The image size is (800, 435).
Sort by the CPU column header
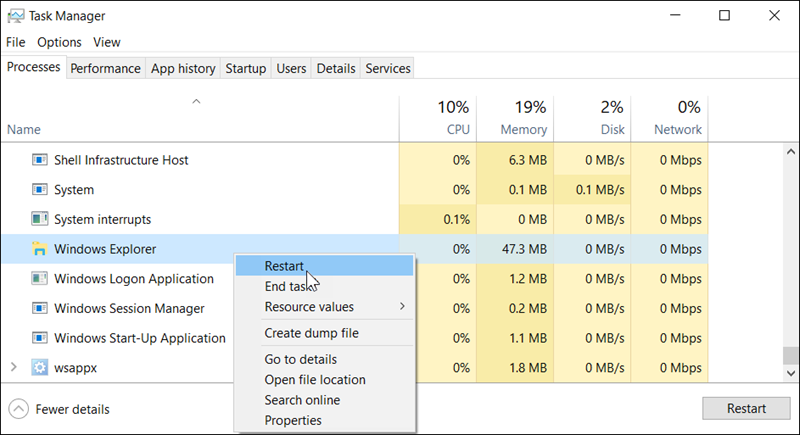coord(438,118)
